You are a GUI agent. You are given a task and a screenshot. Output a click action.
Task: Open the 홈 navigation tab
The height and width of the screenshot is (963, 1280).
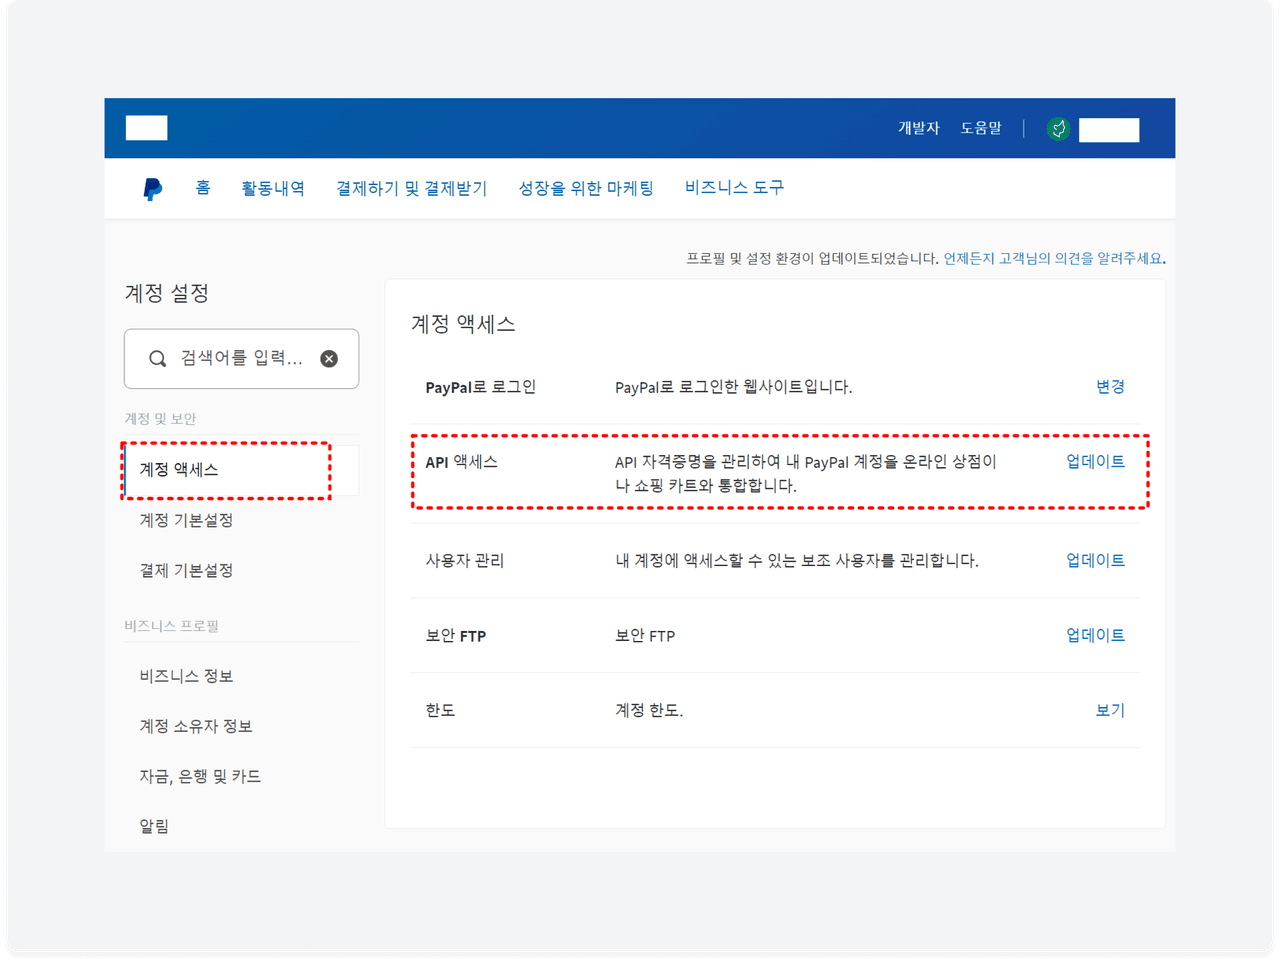203,188
